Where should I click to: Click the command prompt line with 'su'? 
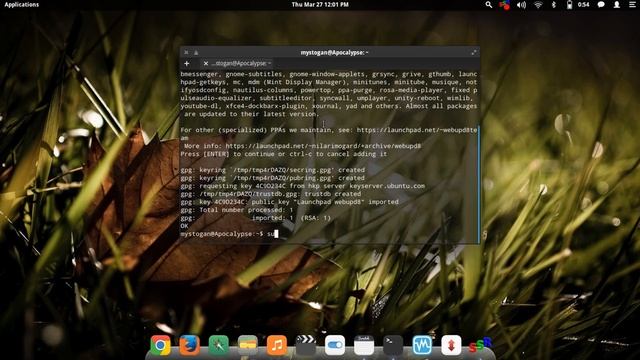(229, 234)
